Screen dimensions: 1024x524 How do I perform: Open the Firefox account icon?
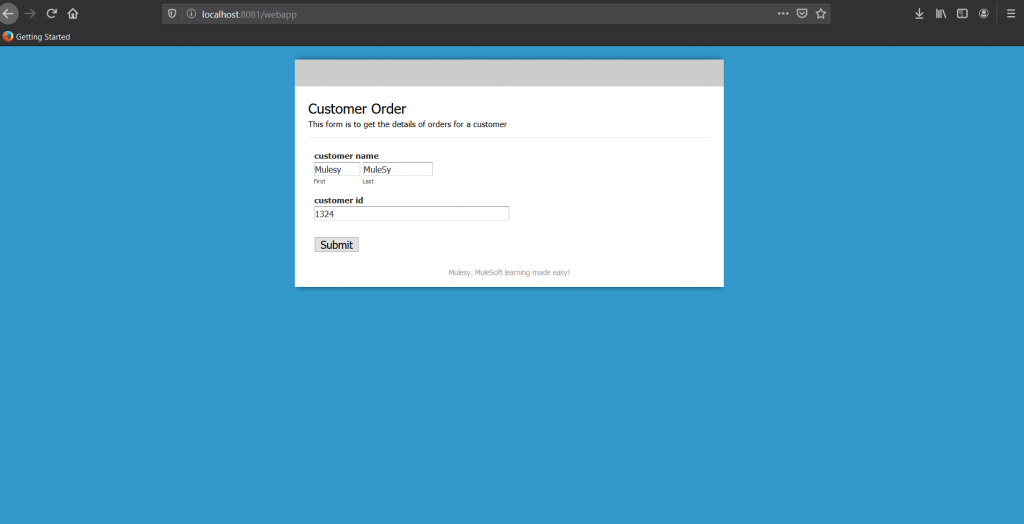click(x=984, y=14)
